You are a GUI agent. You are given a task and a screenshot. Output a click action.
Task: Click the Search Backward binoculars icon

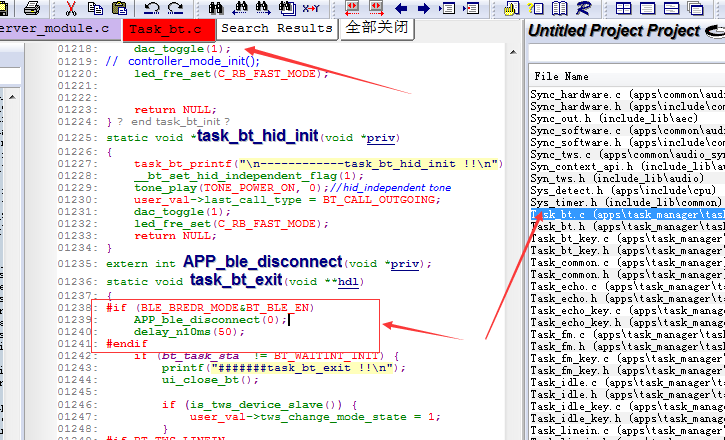point(240,7)
